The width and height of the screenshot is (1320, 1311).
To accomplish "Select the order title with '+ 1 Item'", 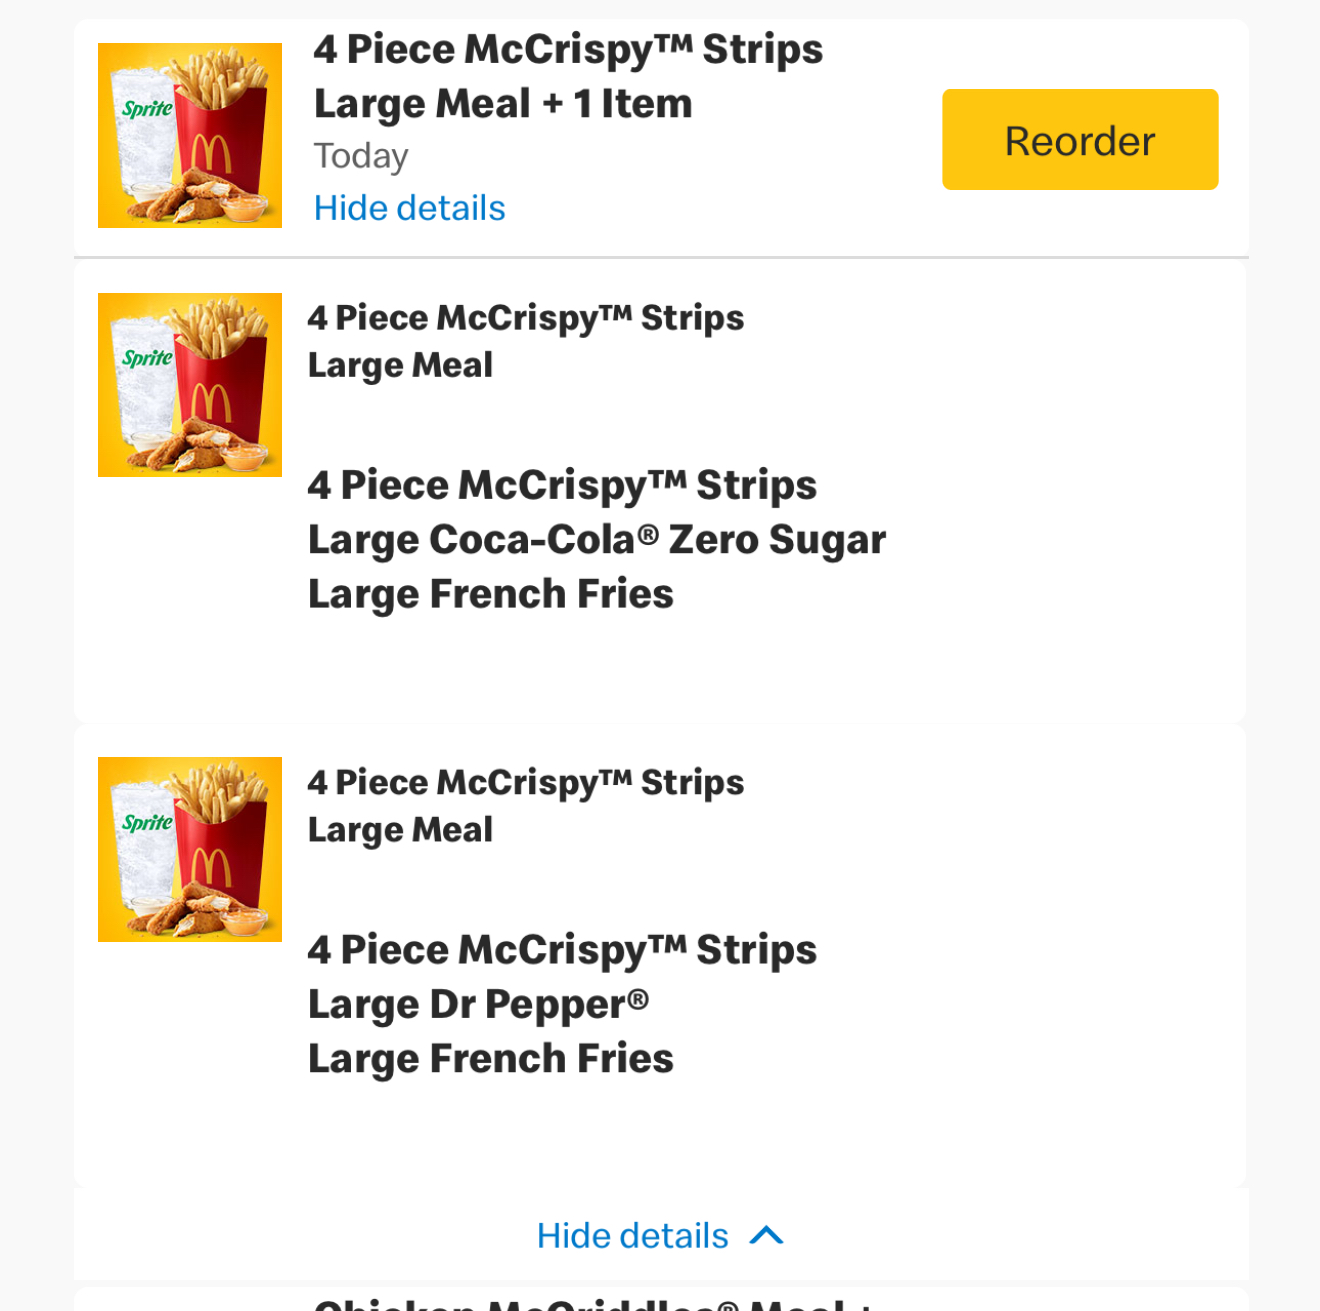I will coord(567,76).
